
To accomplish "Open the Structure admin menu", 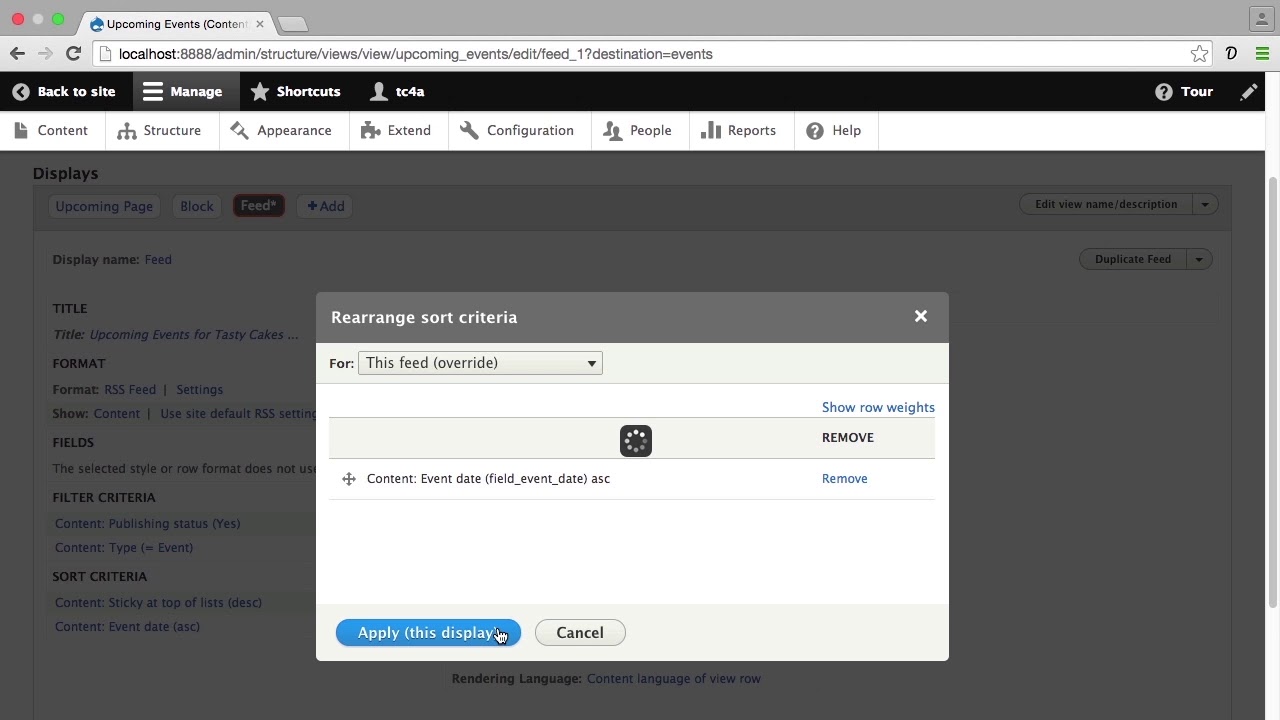I will click(160, 130).
